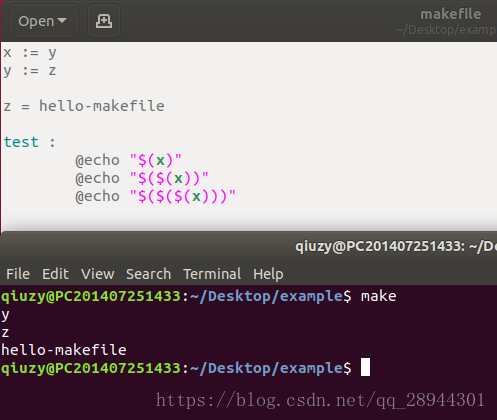Open the terminal View menu
The image size is (497, 420).
(x=98, y=274)
